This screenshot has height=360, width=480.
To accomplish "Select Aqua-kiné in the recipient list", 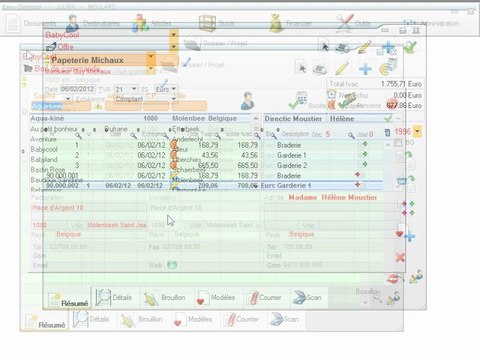I will (x=47, y=118).
